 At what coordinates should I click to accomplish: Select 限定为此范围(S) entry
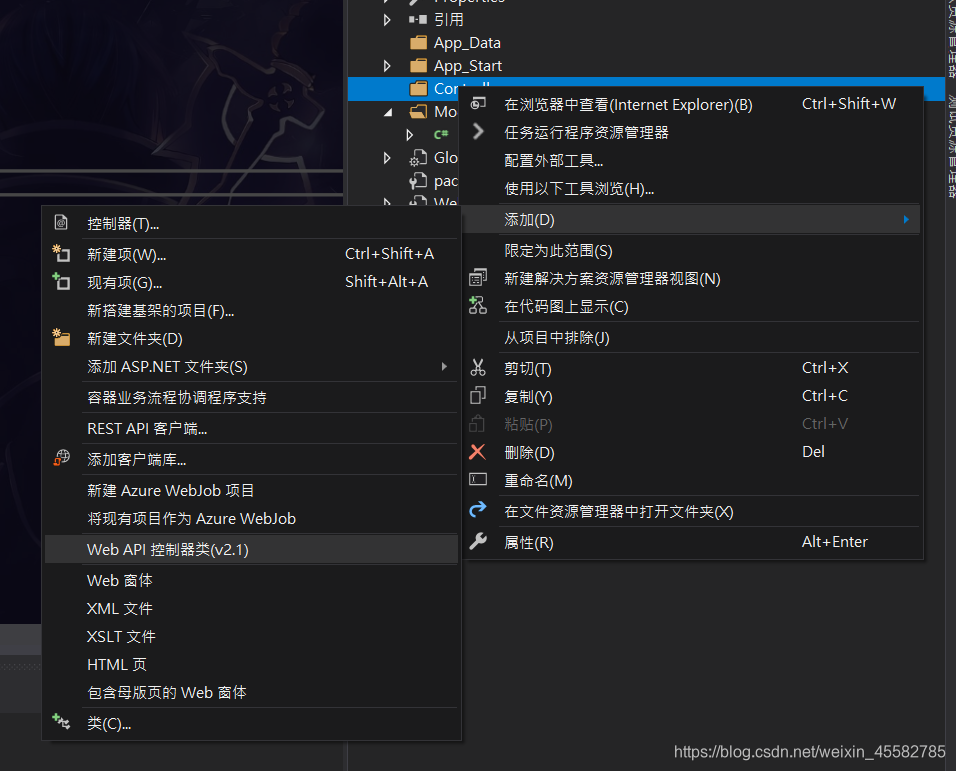point(691,250)
